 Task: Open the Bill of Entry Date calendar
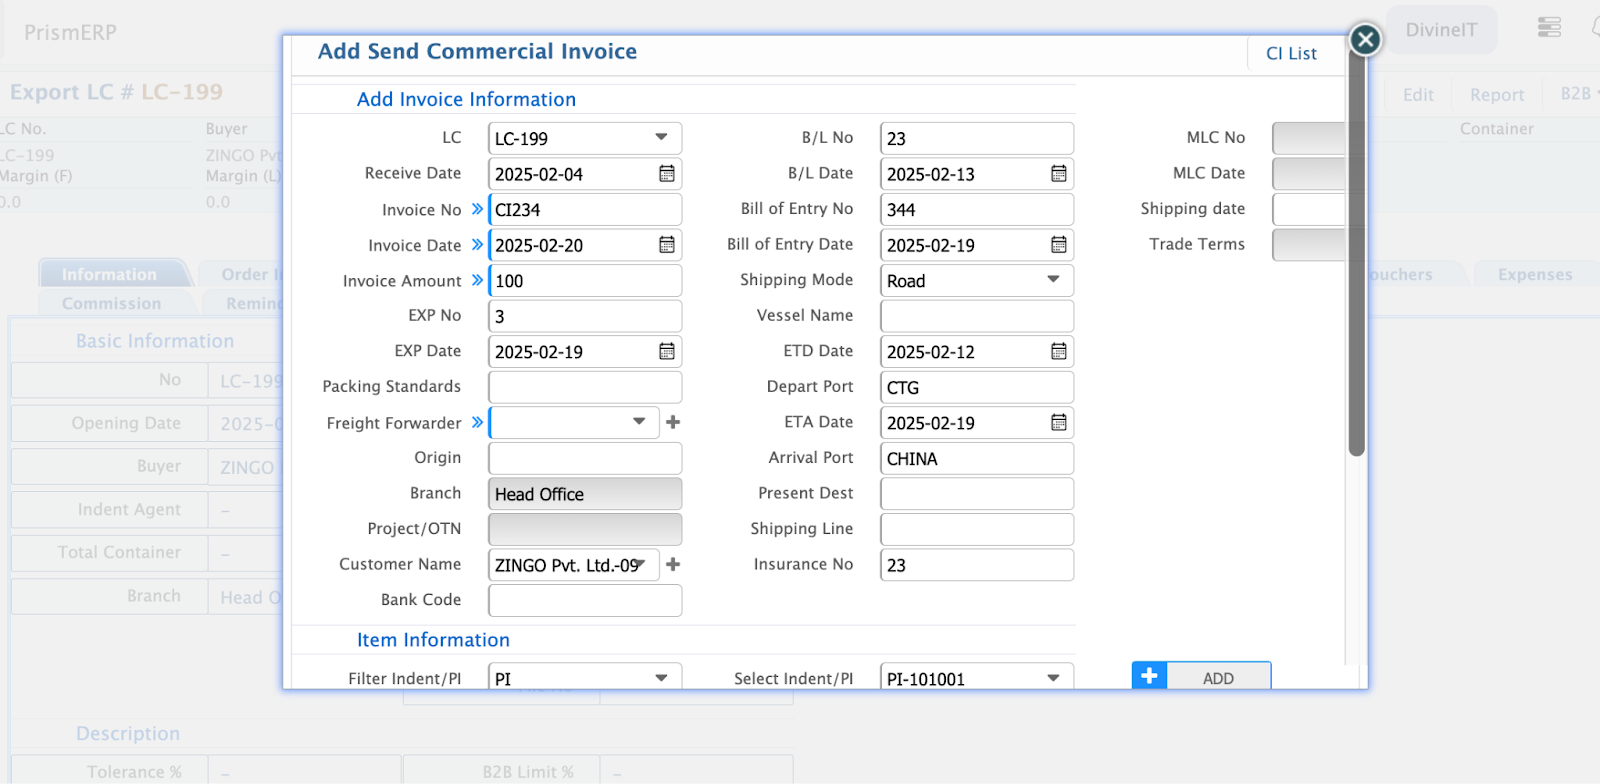pyautogui.click(x=1059, y=245)
